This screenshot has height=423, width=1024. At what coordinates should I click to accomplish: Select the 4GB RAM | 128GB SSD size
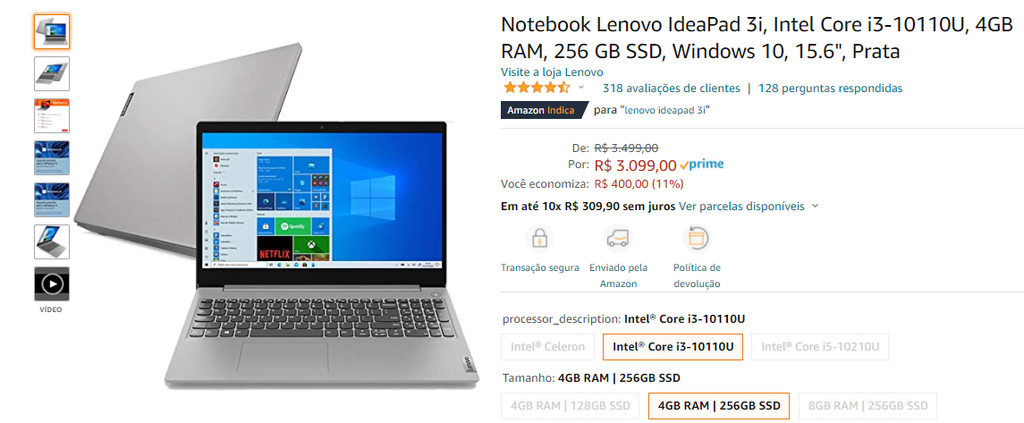point(570,405)
